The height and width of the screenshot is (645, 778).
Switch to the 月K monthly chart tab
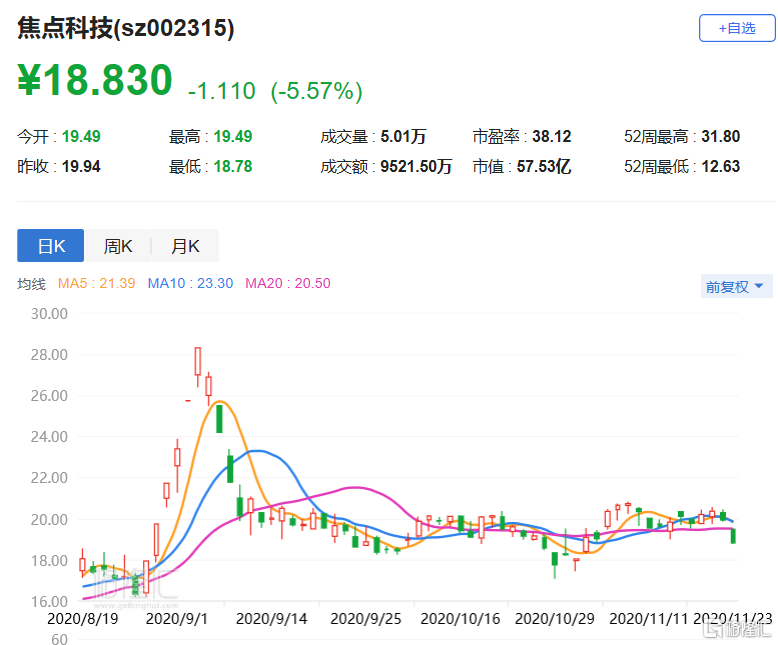pyautogui.click(x=185, y=246)
